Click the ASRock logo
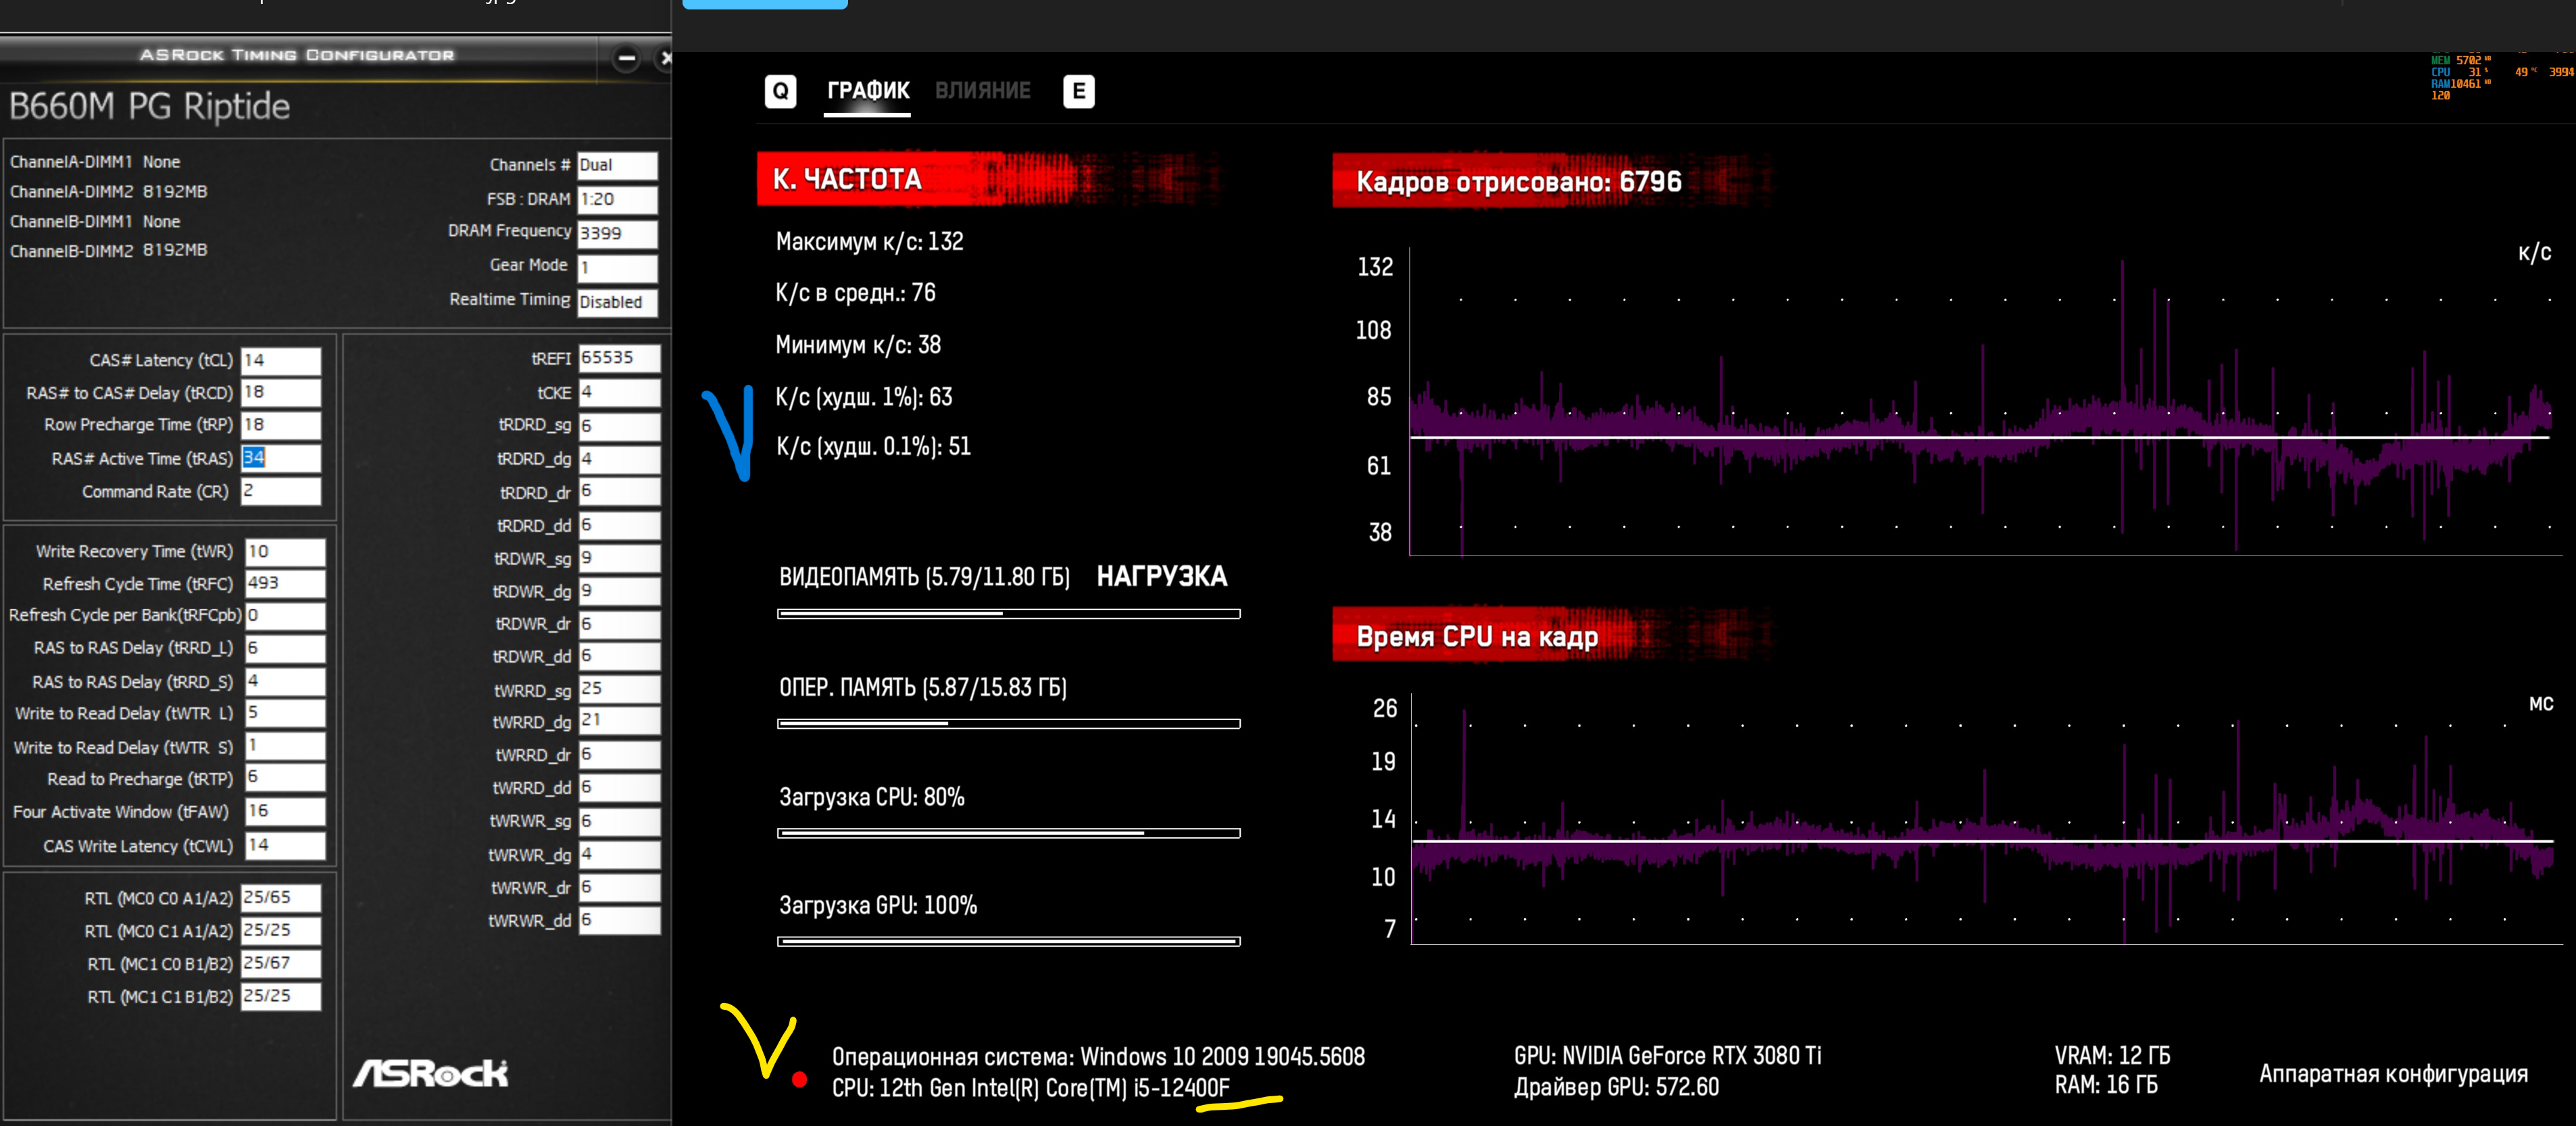 (430, 1073)
